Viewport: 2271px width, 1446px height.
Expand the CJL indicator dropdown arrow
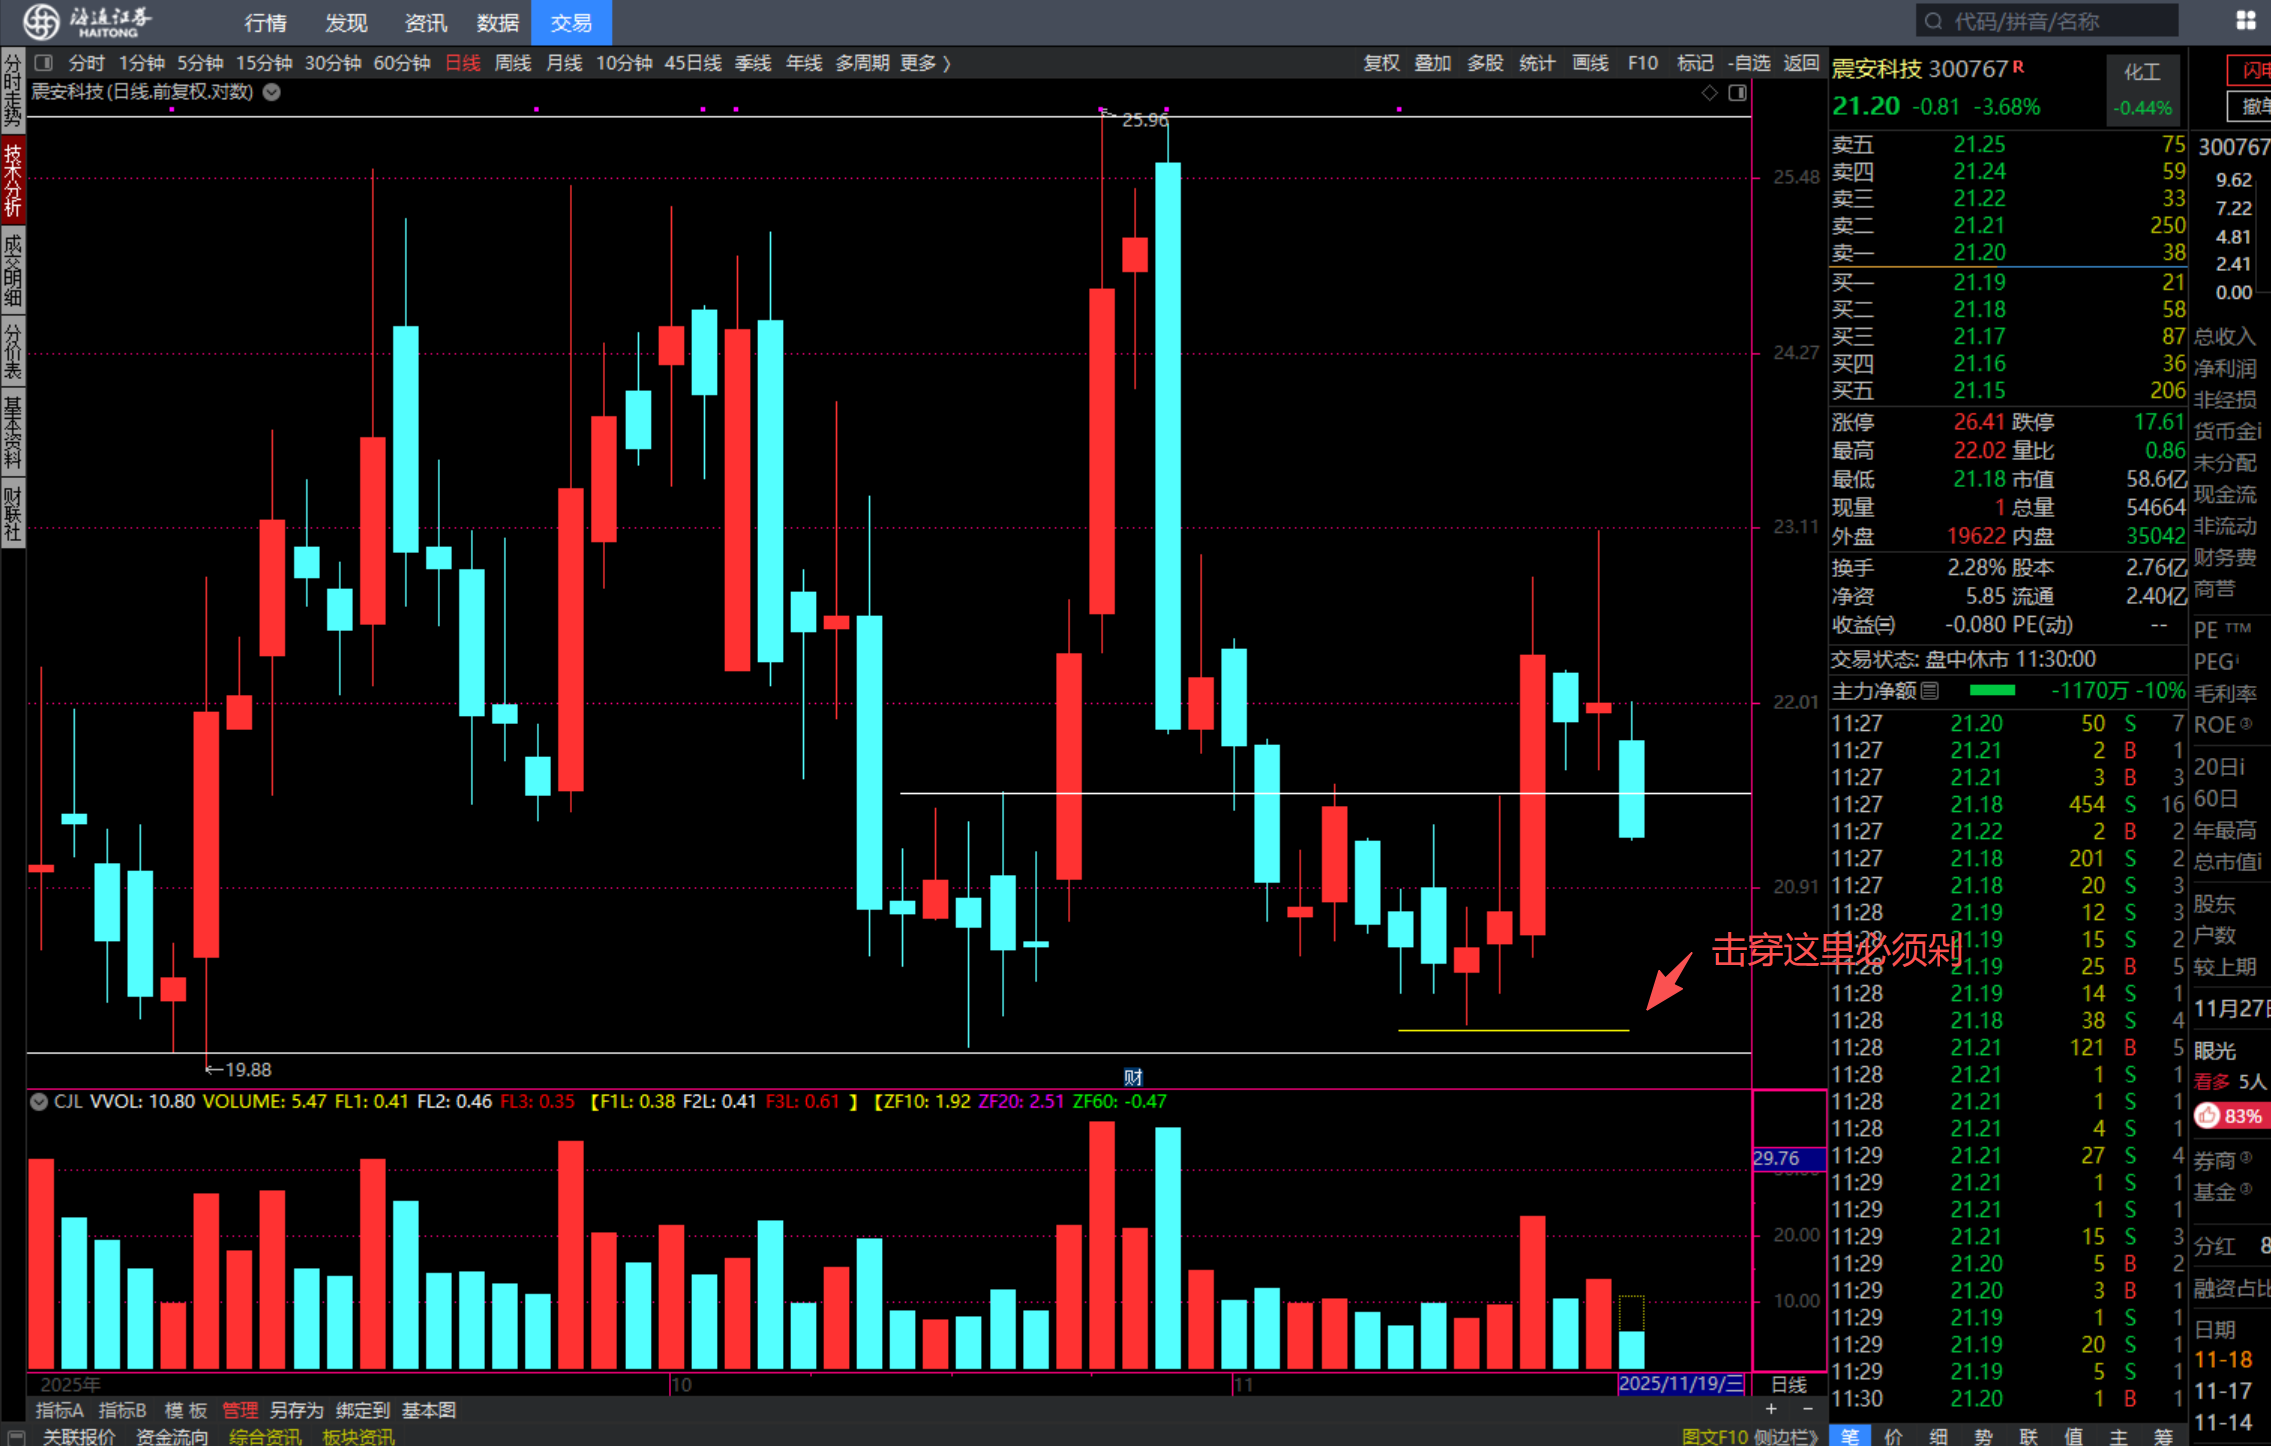tap(39, 1102)
